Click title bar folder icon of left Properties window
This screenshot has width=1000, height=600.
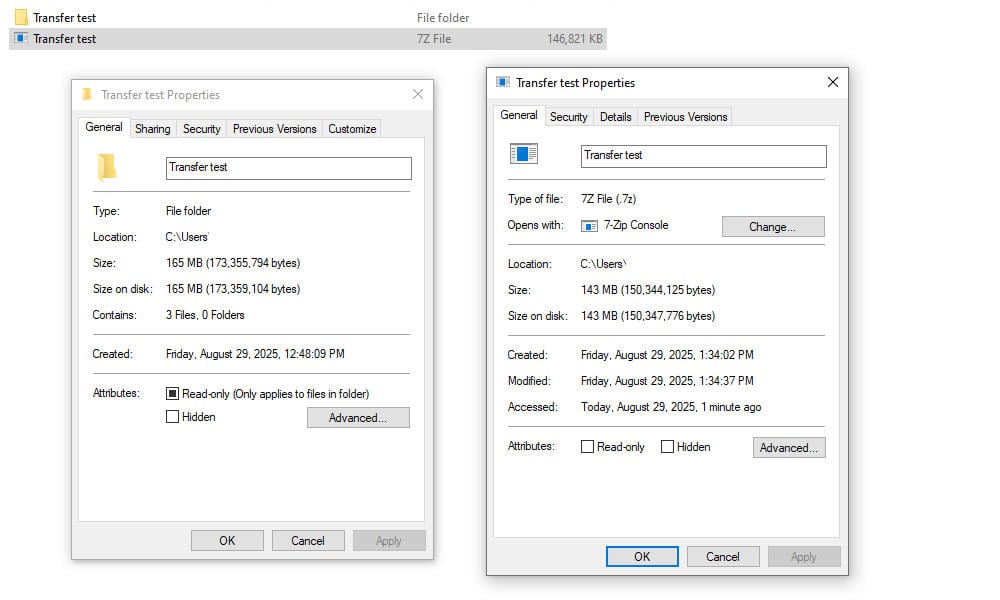click(x=87, y=95)
